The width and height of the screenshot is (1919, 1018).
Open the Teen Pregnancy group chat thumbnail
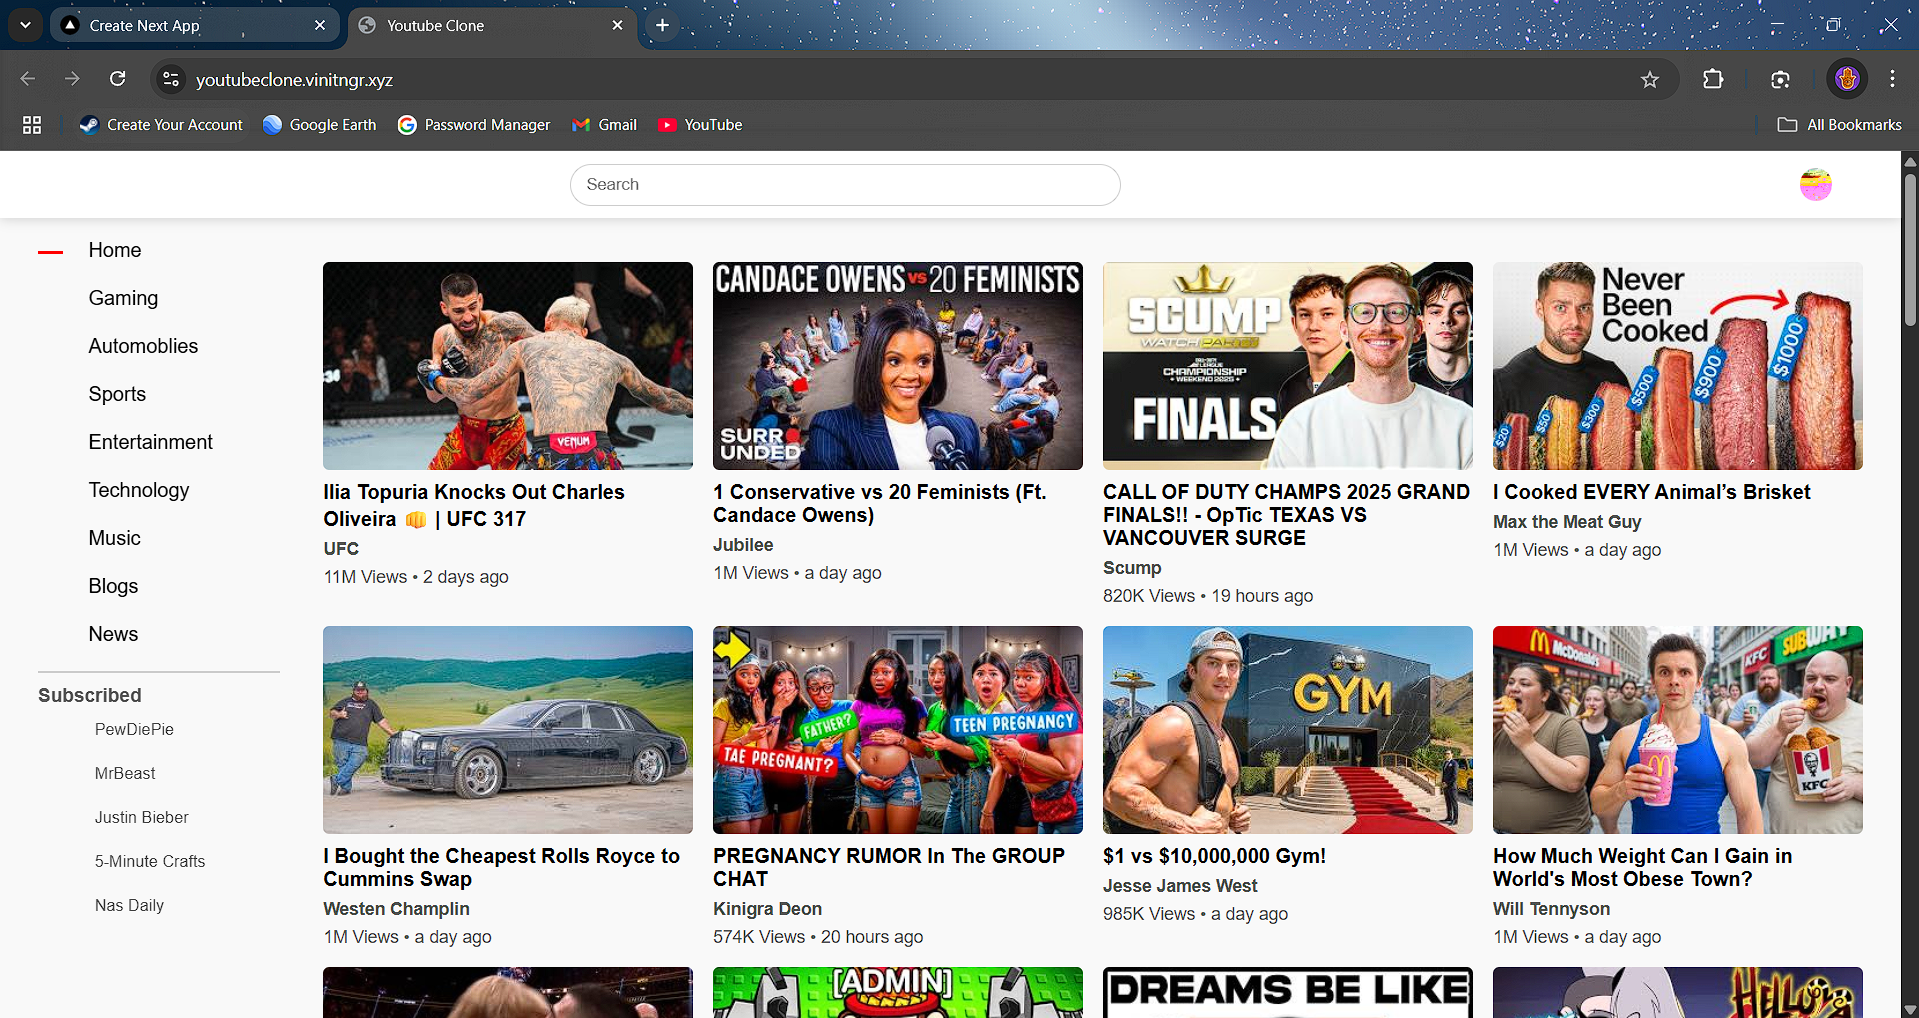point(898,730)
